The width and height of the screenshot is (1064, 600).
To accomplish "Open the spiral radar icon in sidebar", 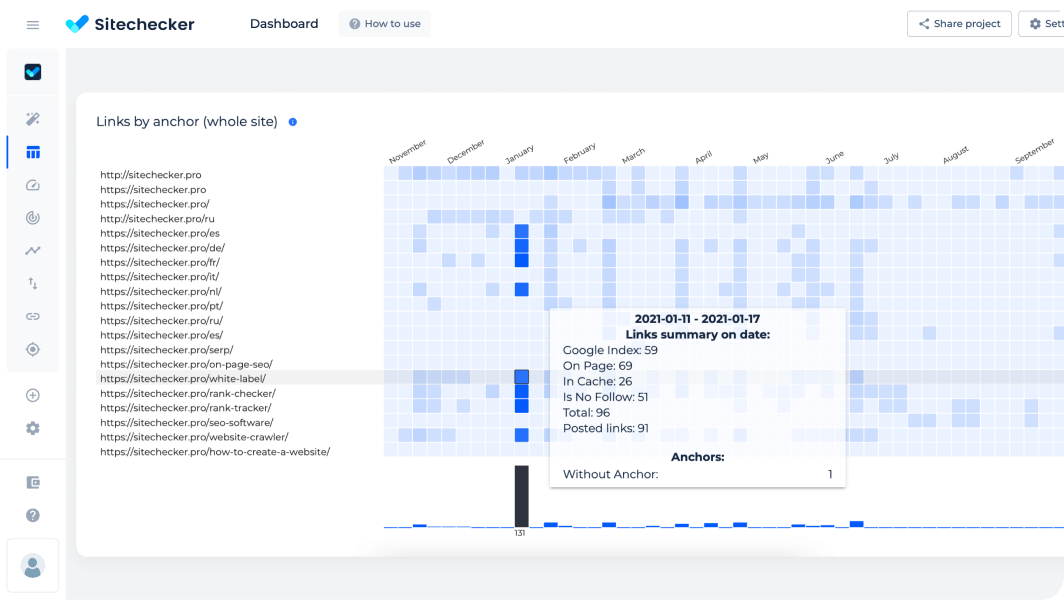I will [x=33, y=218].
